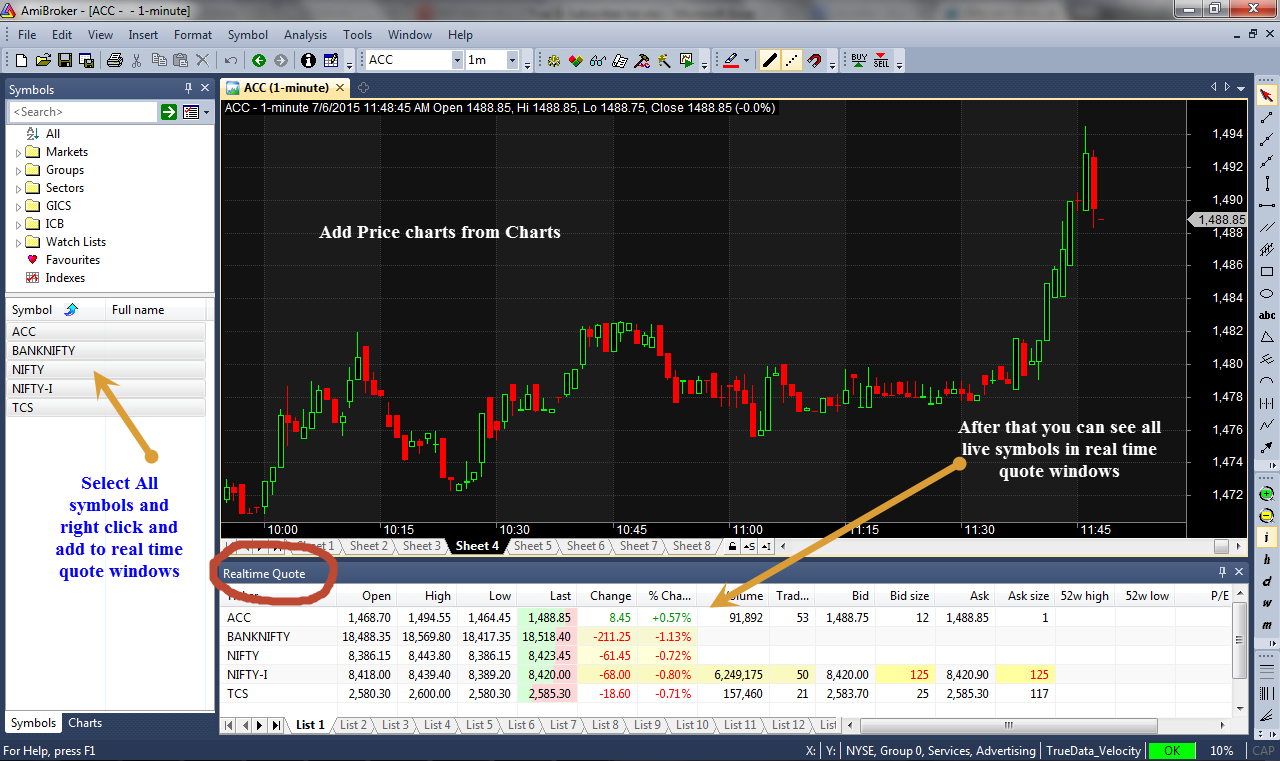Screen dimensions: 1280x761
Task: Click the Print icon in toolbar
Action: pyautogui.click(x=115, y=60)
